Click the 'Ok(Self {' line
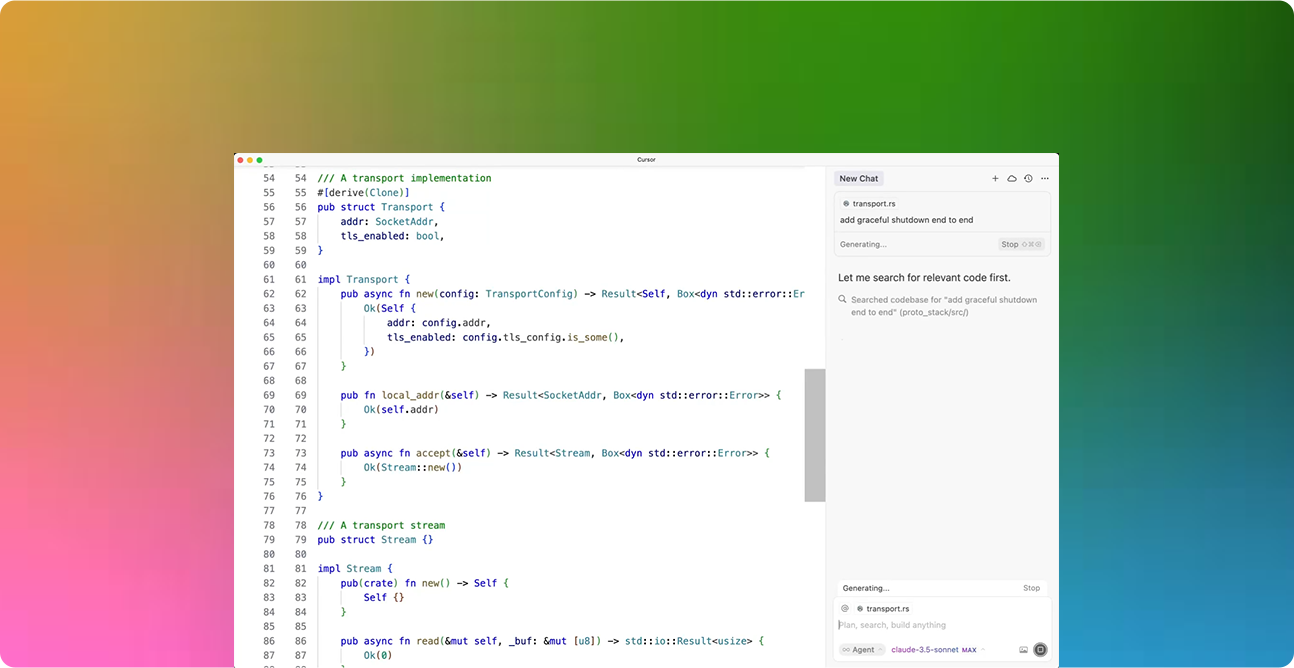 (x=389, y=308)
